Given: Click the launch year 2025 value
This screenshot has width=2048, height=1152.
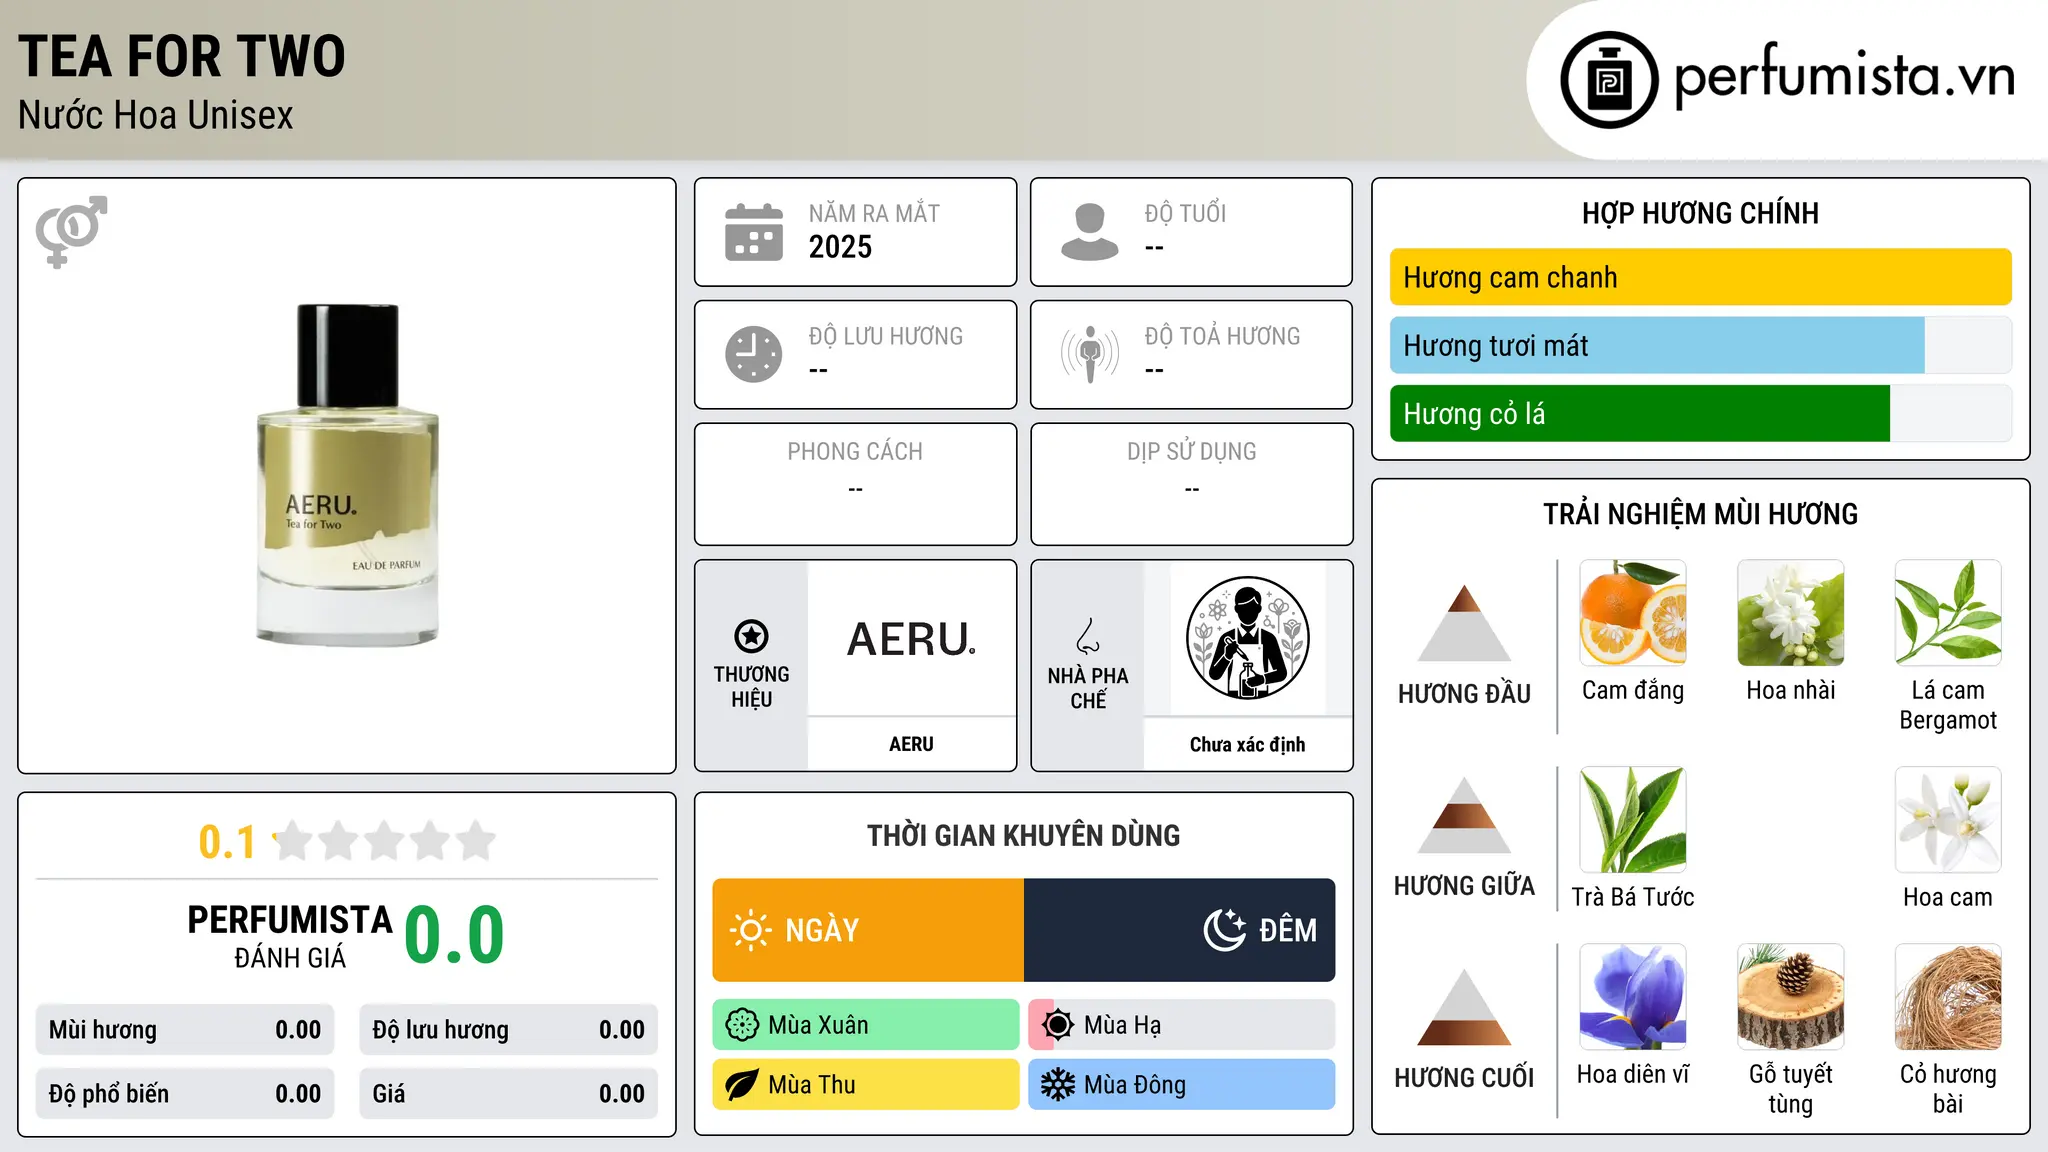Looking at the screenshot, I should [840, 247].
